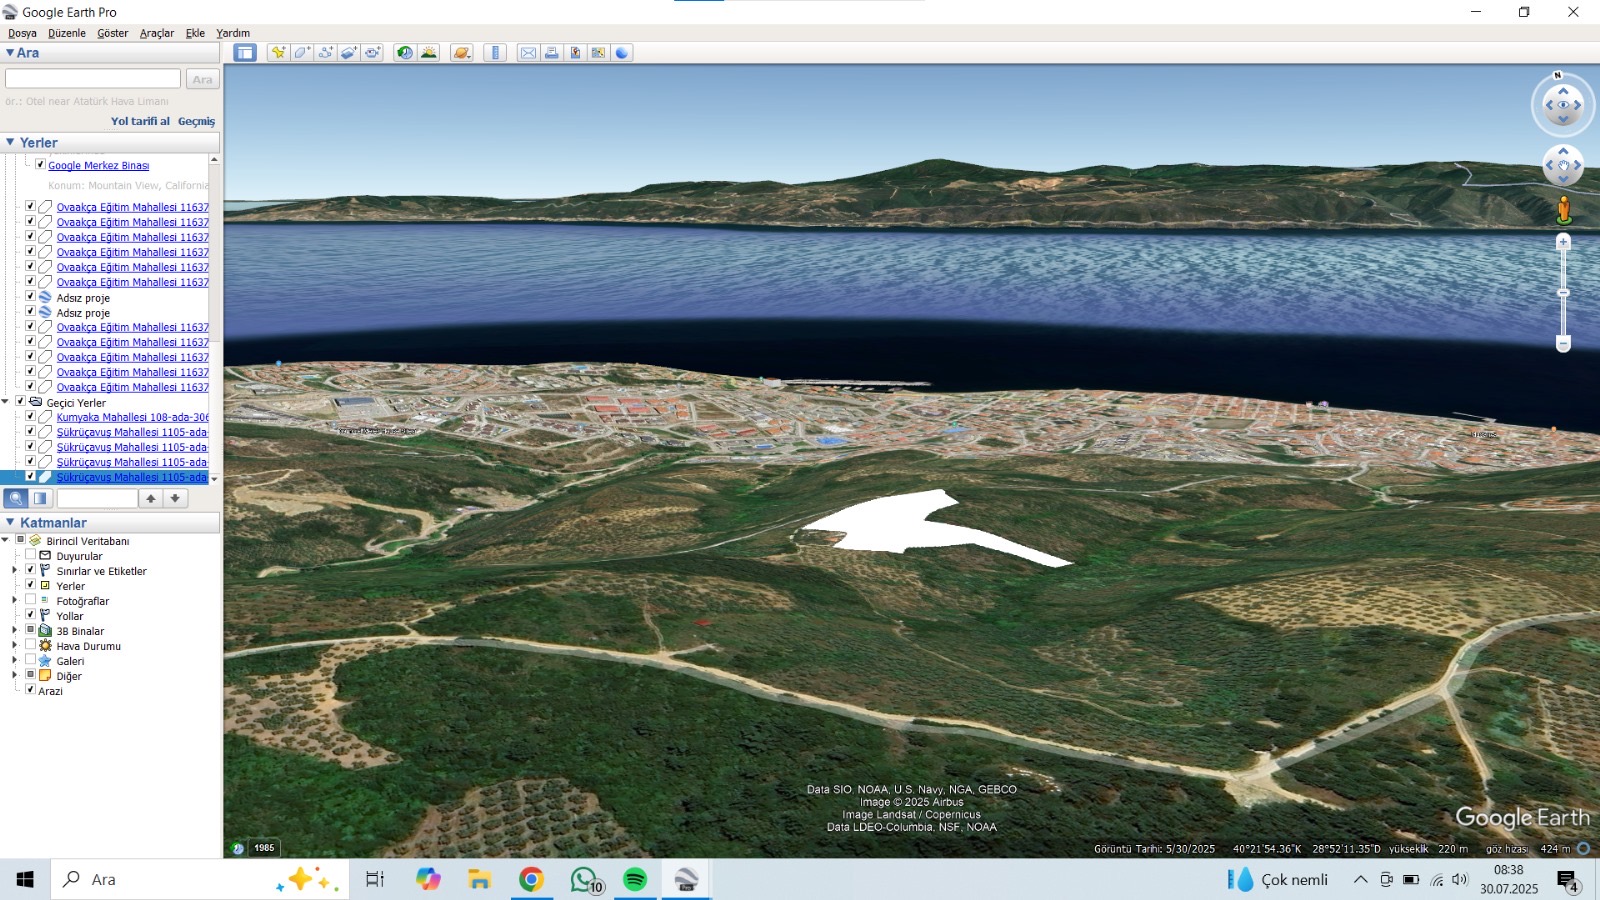
Task: Click the Add Placemark pushpin icon
Action: 278,53
